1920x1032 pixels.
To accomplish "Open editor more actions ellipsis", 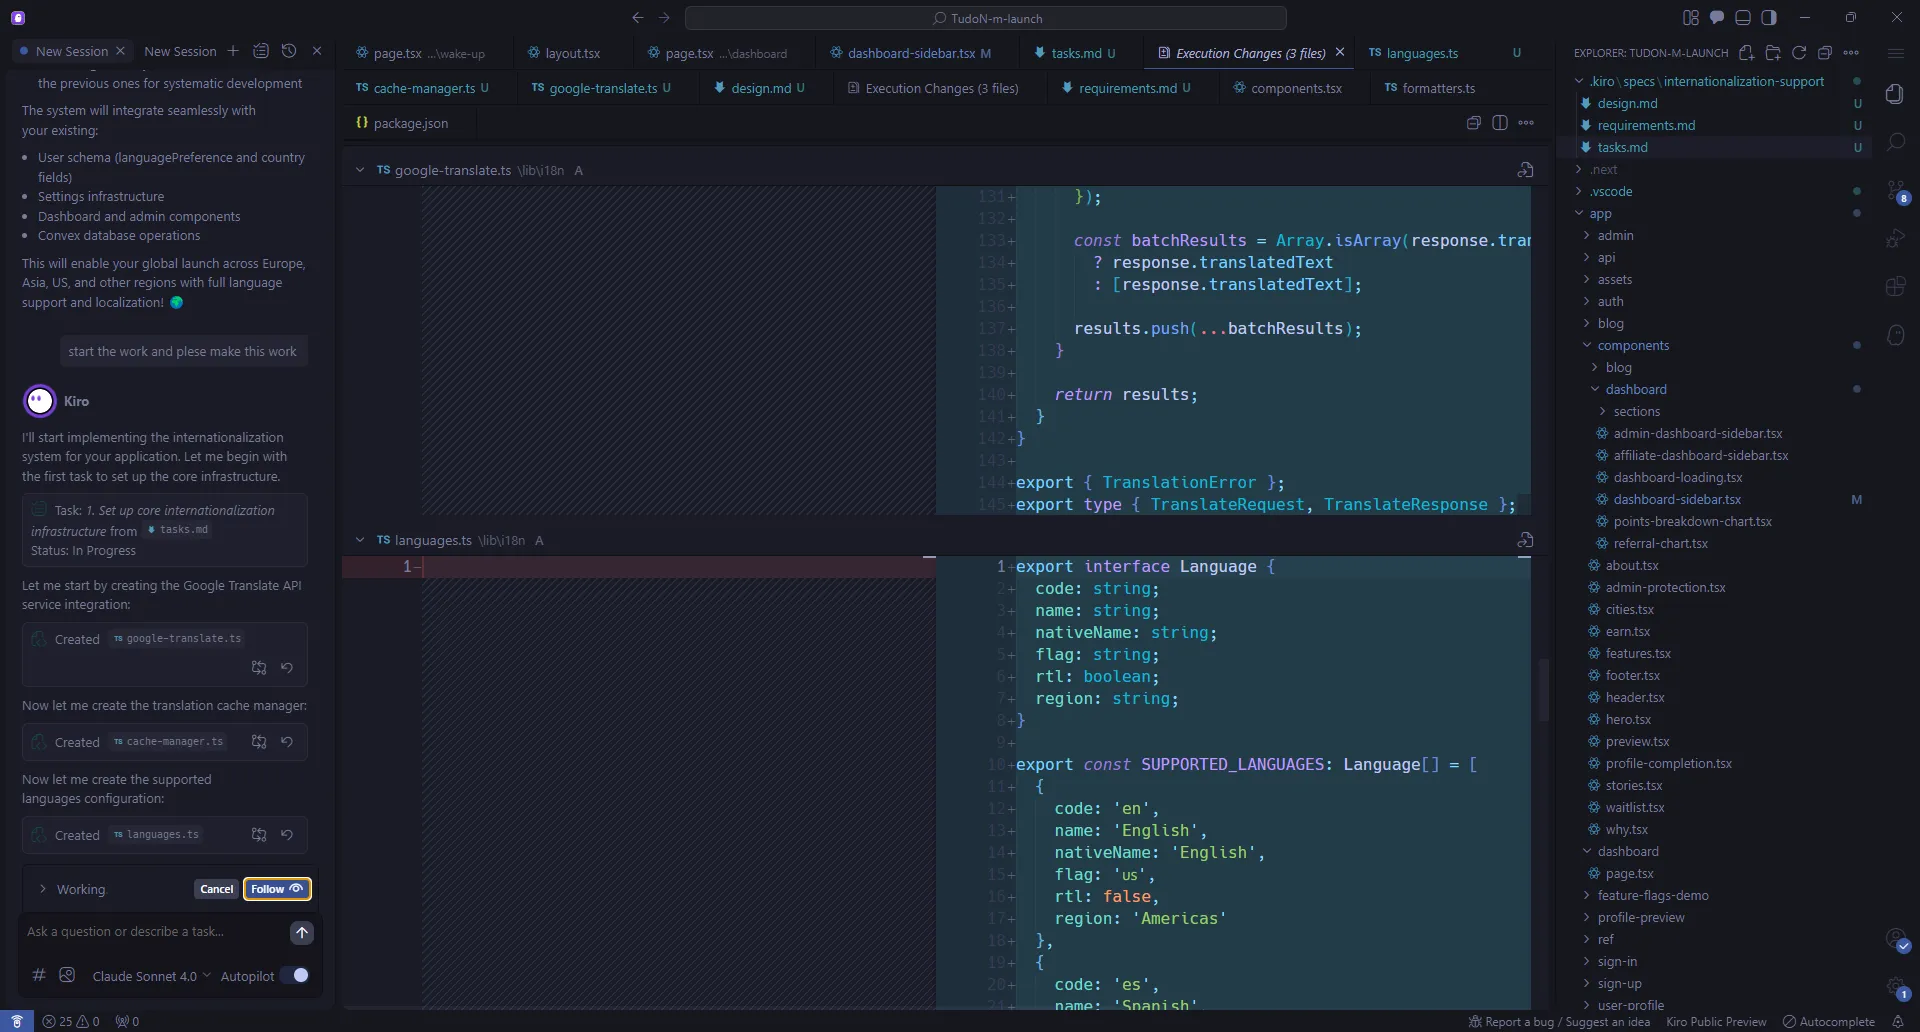I will point(1526,123).
